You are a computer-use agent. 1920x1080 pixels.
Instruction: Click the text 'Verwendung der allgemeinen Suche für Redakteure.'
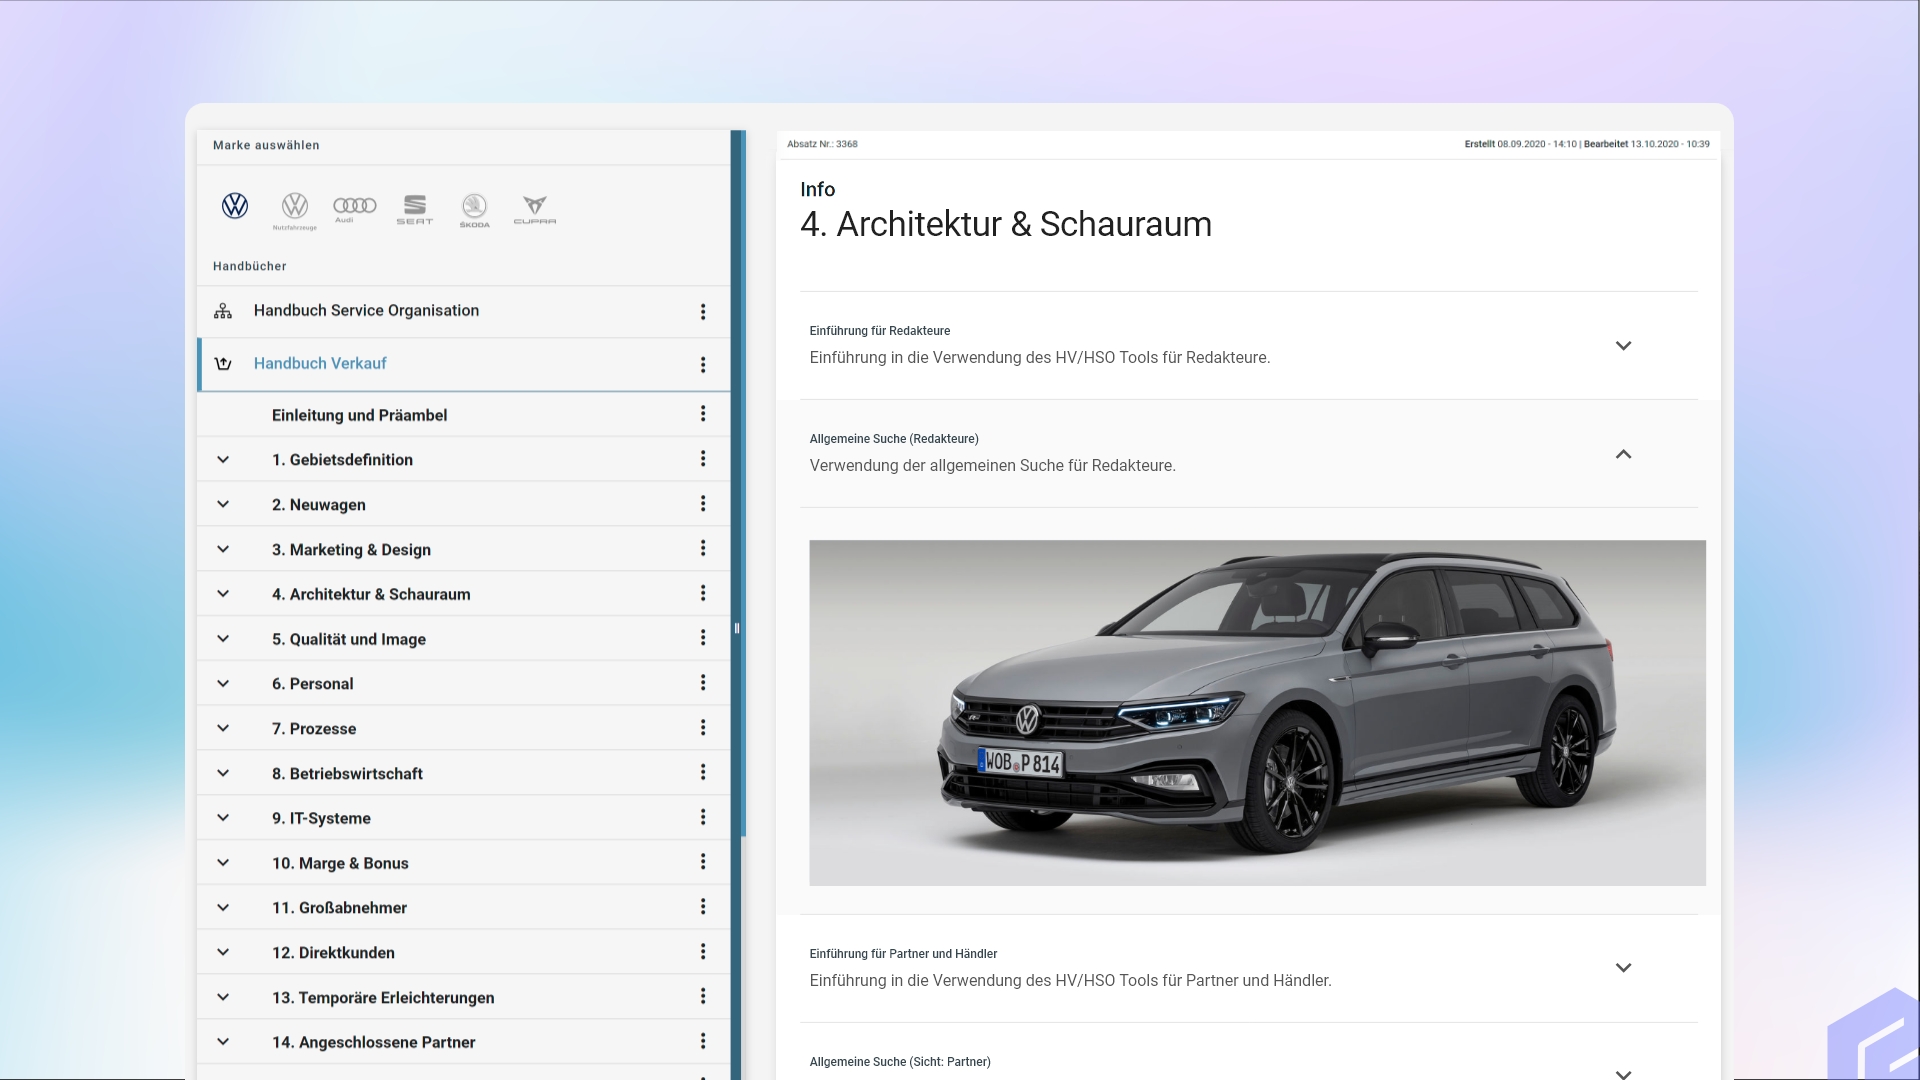tap(992, 466)
